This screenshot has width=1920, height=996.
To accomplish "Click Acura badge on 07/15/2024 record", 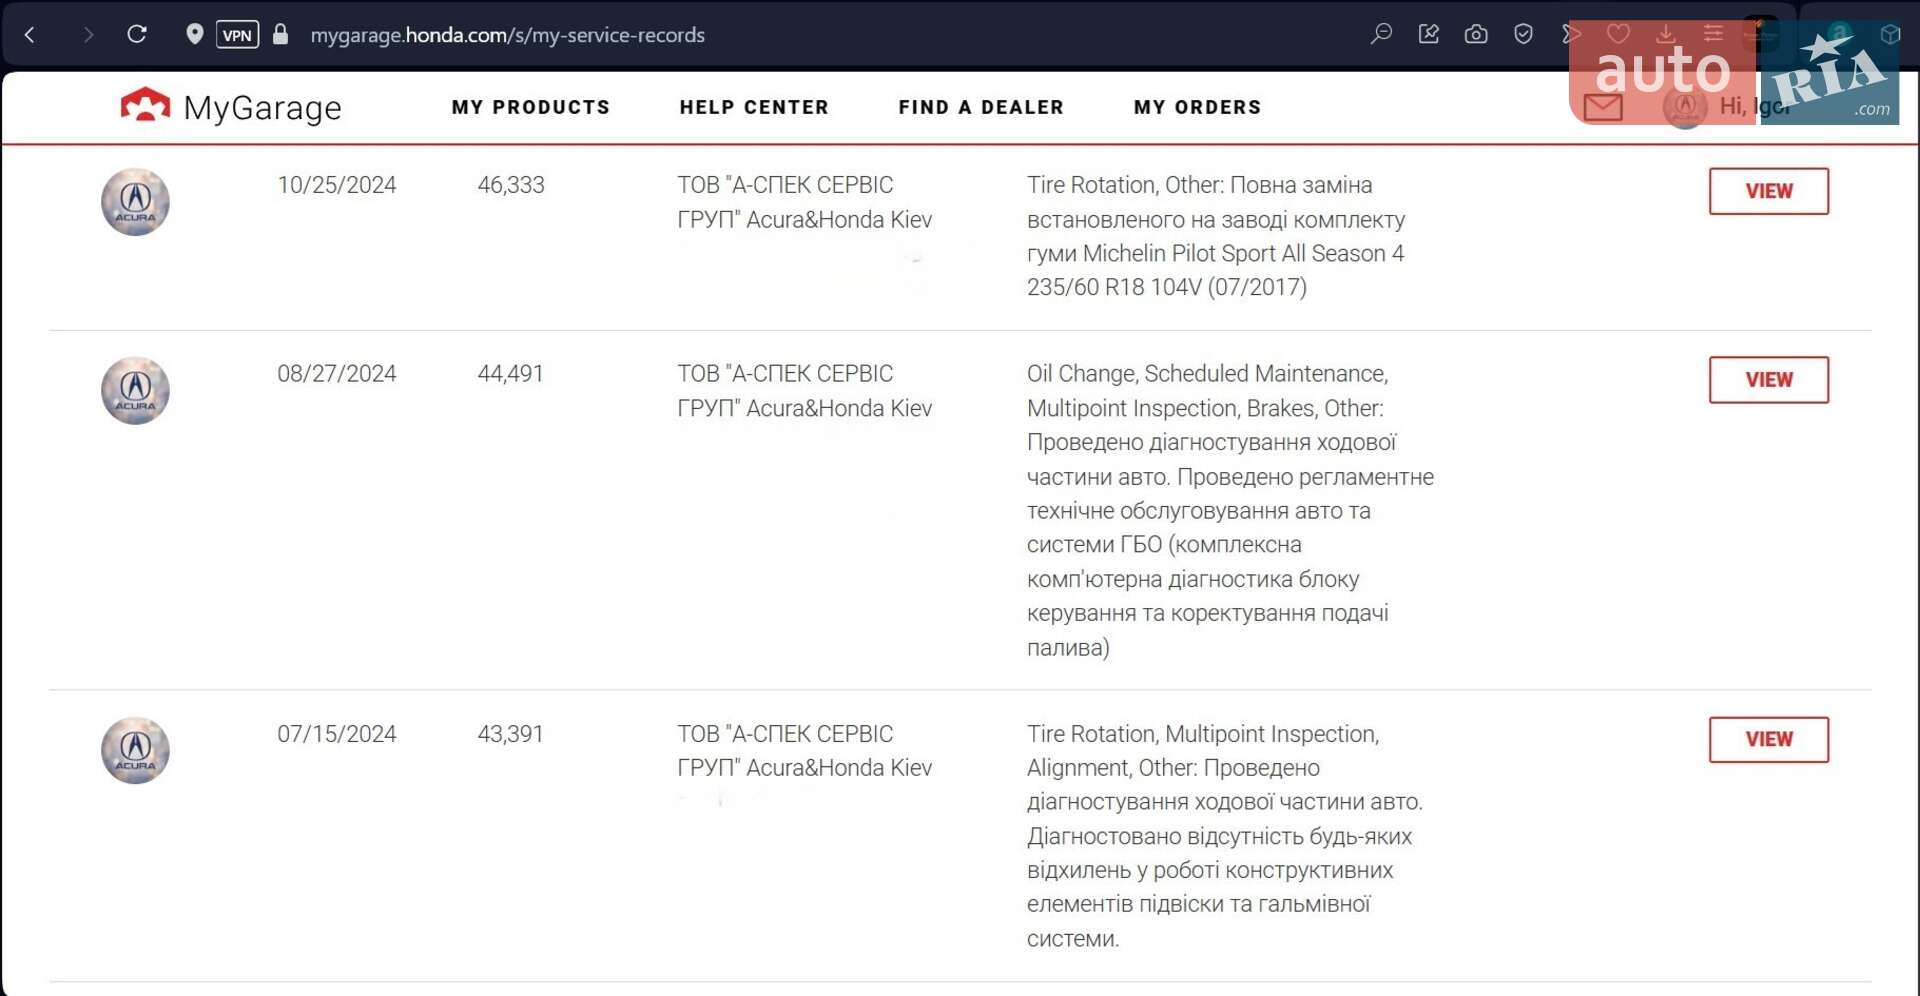I will [x=135, y=750].
